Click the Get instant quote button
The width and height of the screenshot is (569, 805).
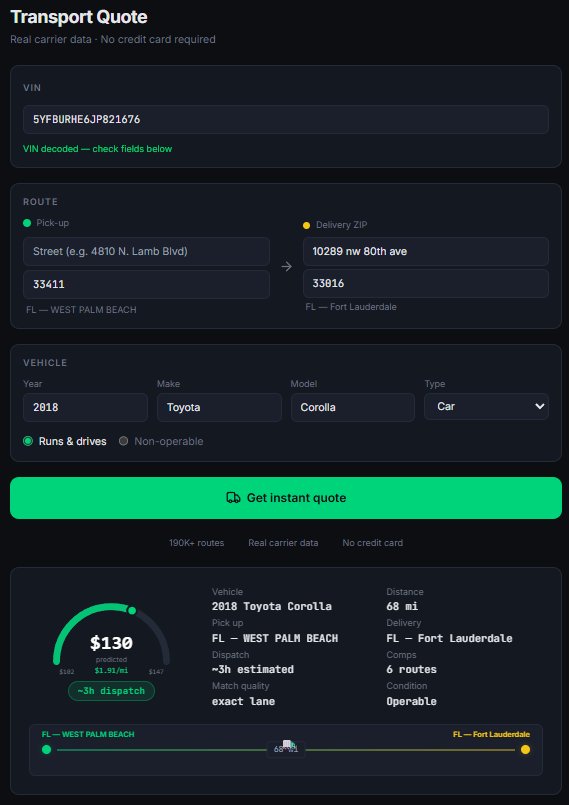(x=286, y=497)
